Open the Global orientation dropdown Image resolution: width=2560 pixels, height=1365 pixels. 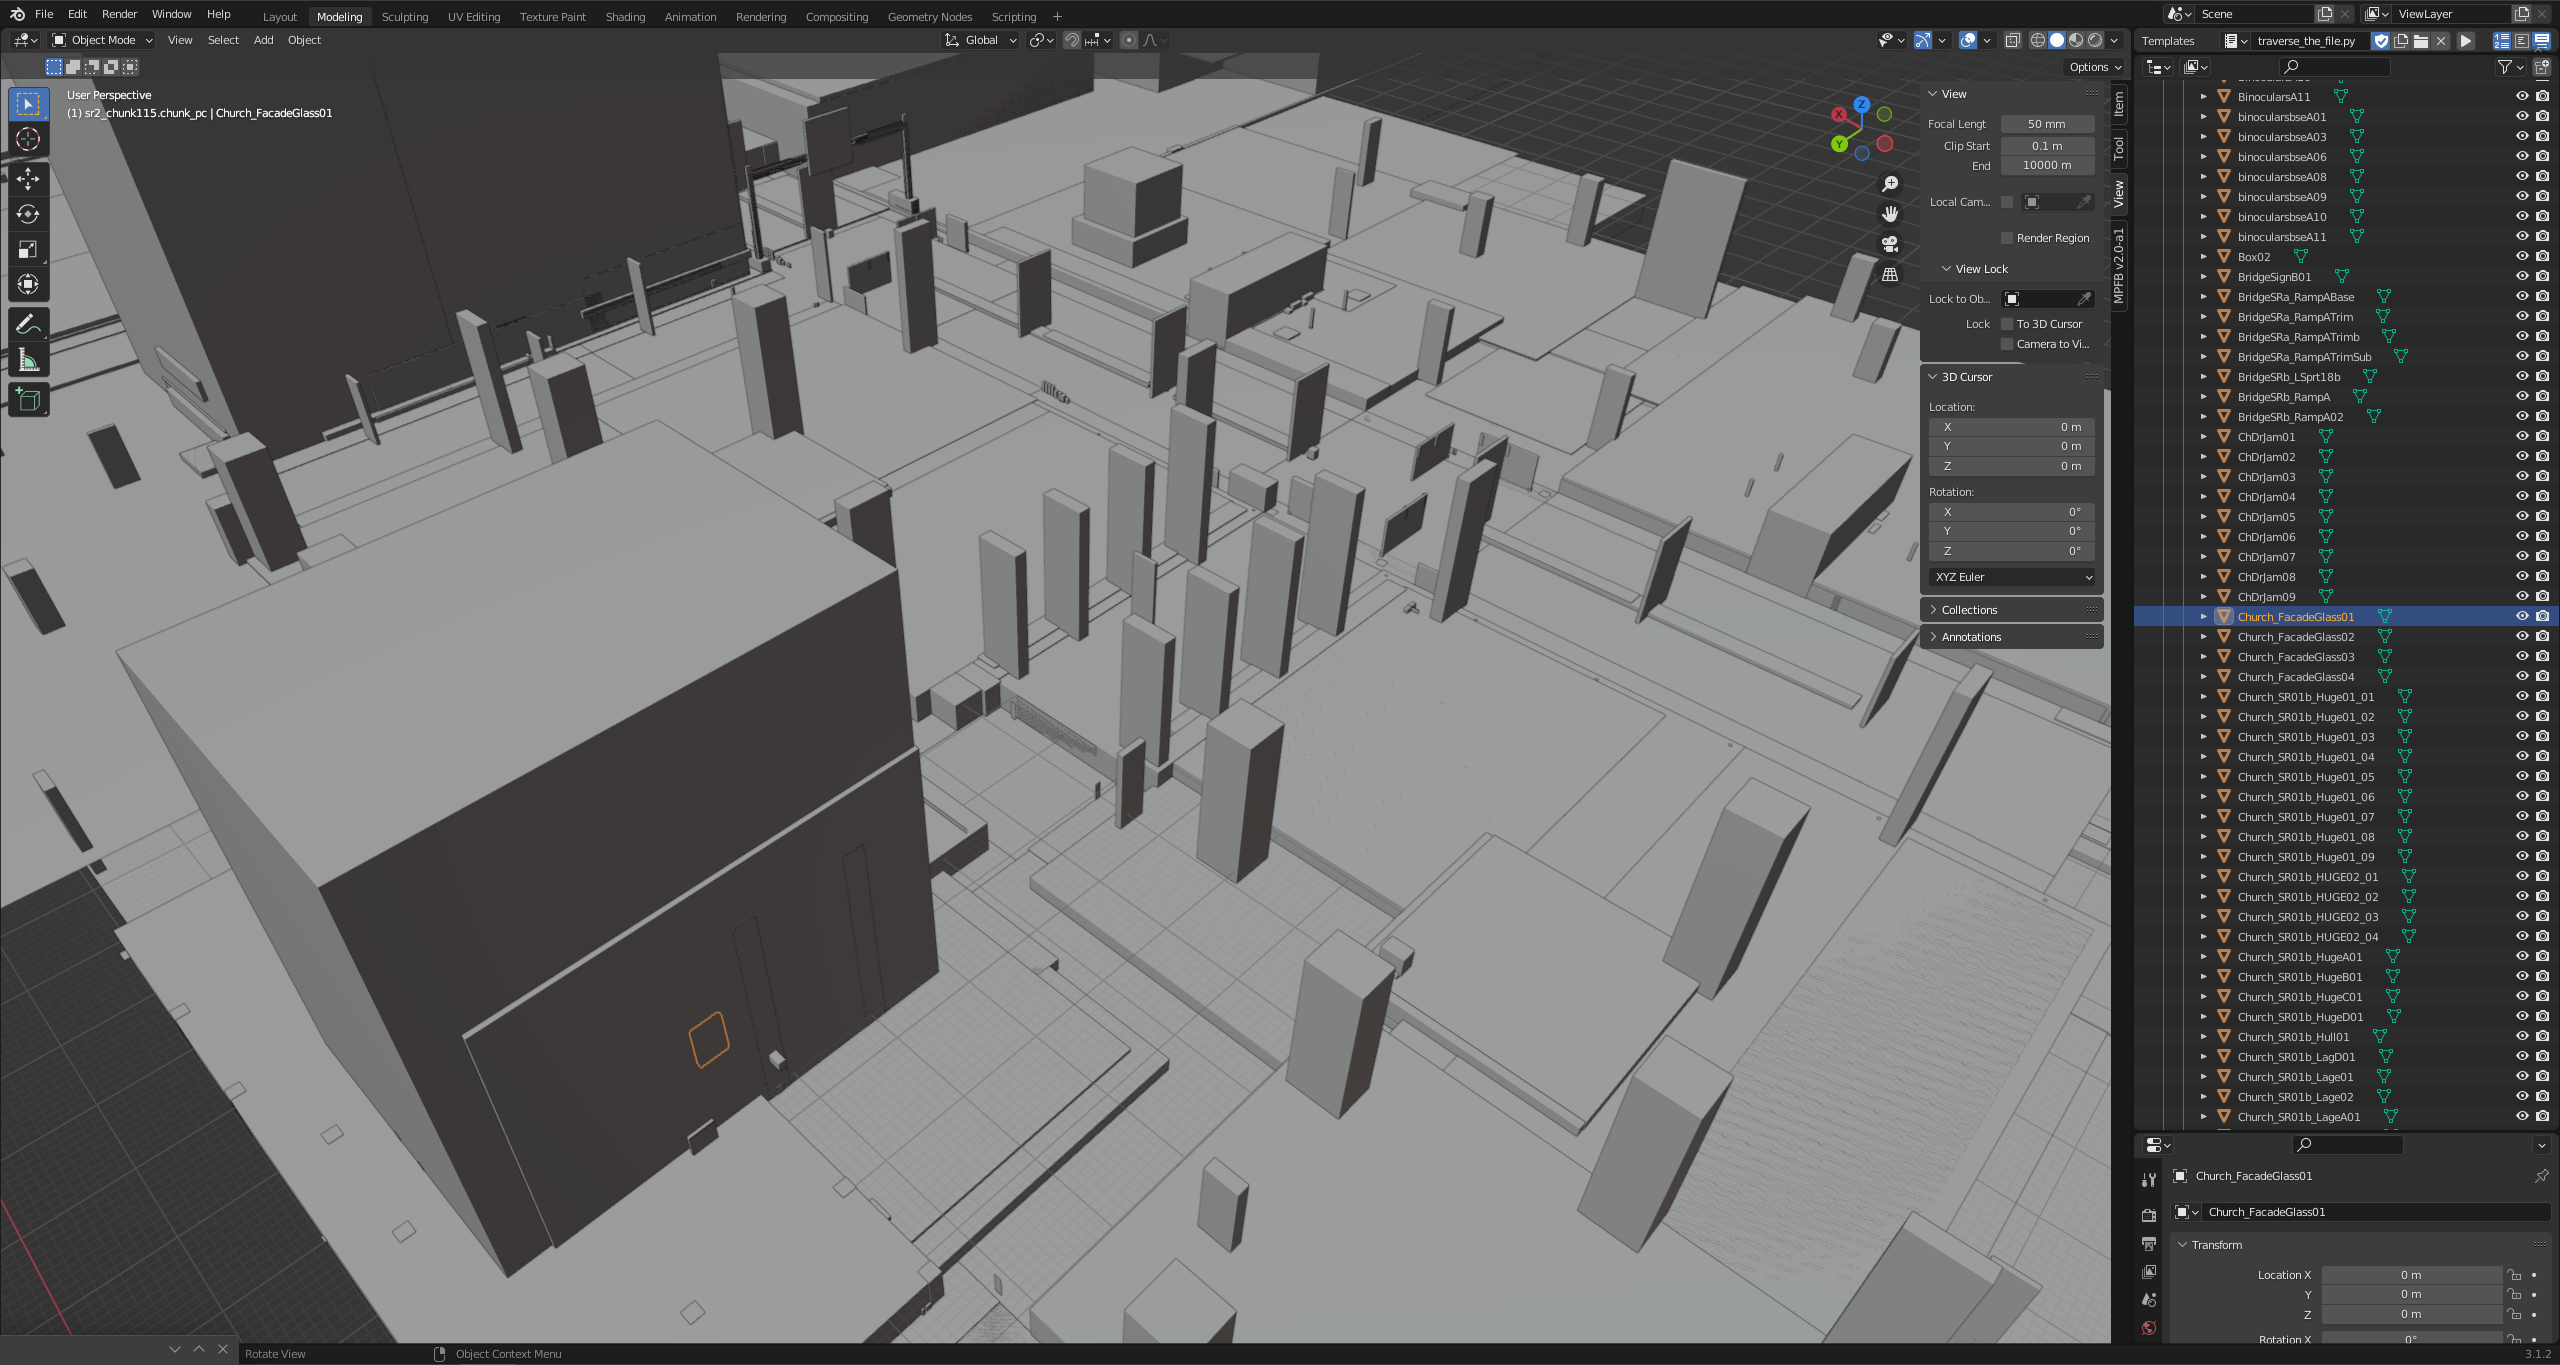pyautogui.click(x=980, y=40)
